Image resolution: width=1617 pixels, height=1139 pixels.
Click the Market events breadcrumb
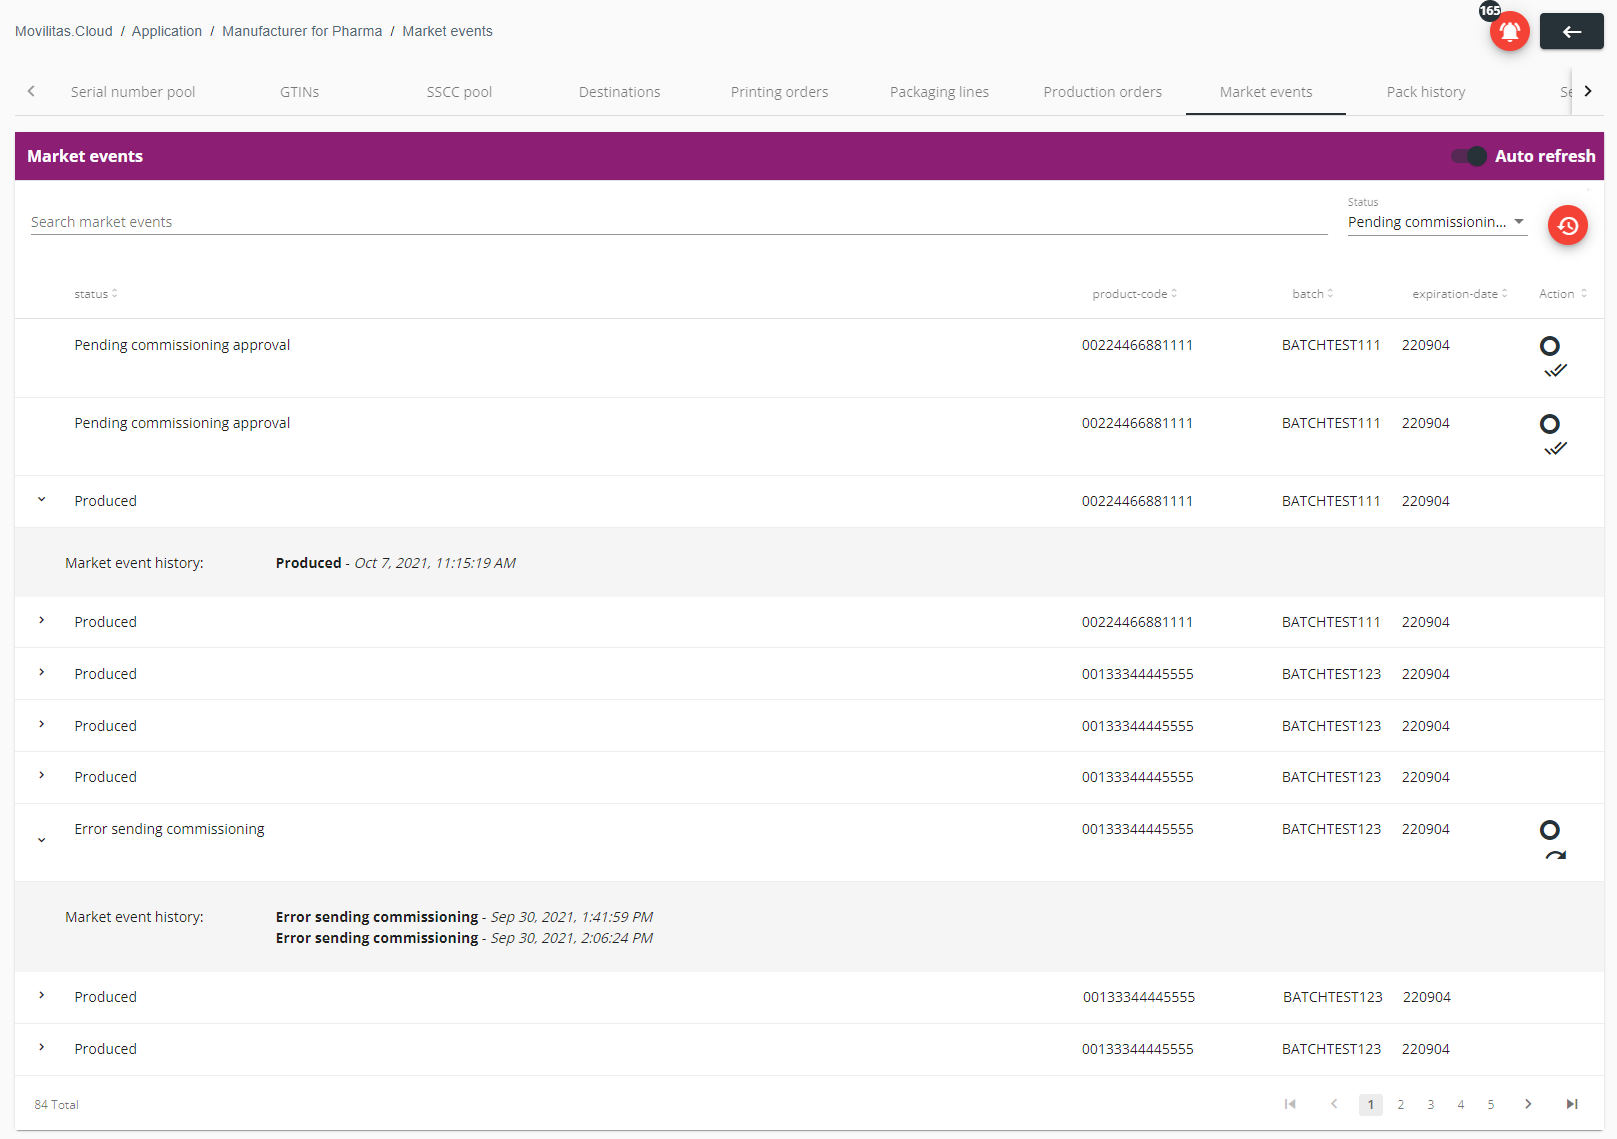click(x=447, y=31)
